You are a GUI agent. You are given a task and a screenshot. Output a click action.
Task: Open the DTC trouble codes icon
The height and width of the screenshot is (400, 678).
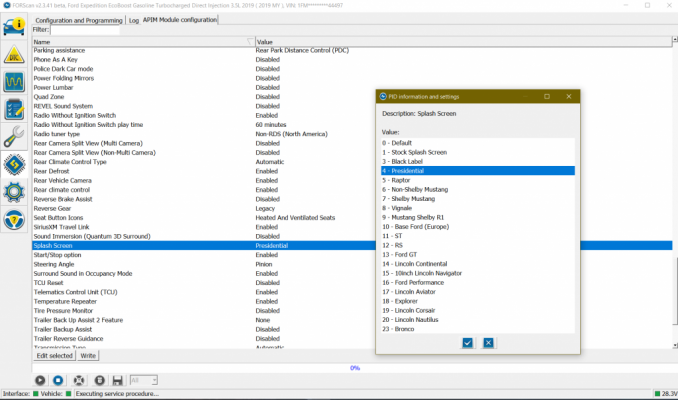[14, 55]
